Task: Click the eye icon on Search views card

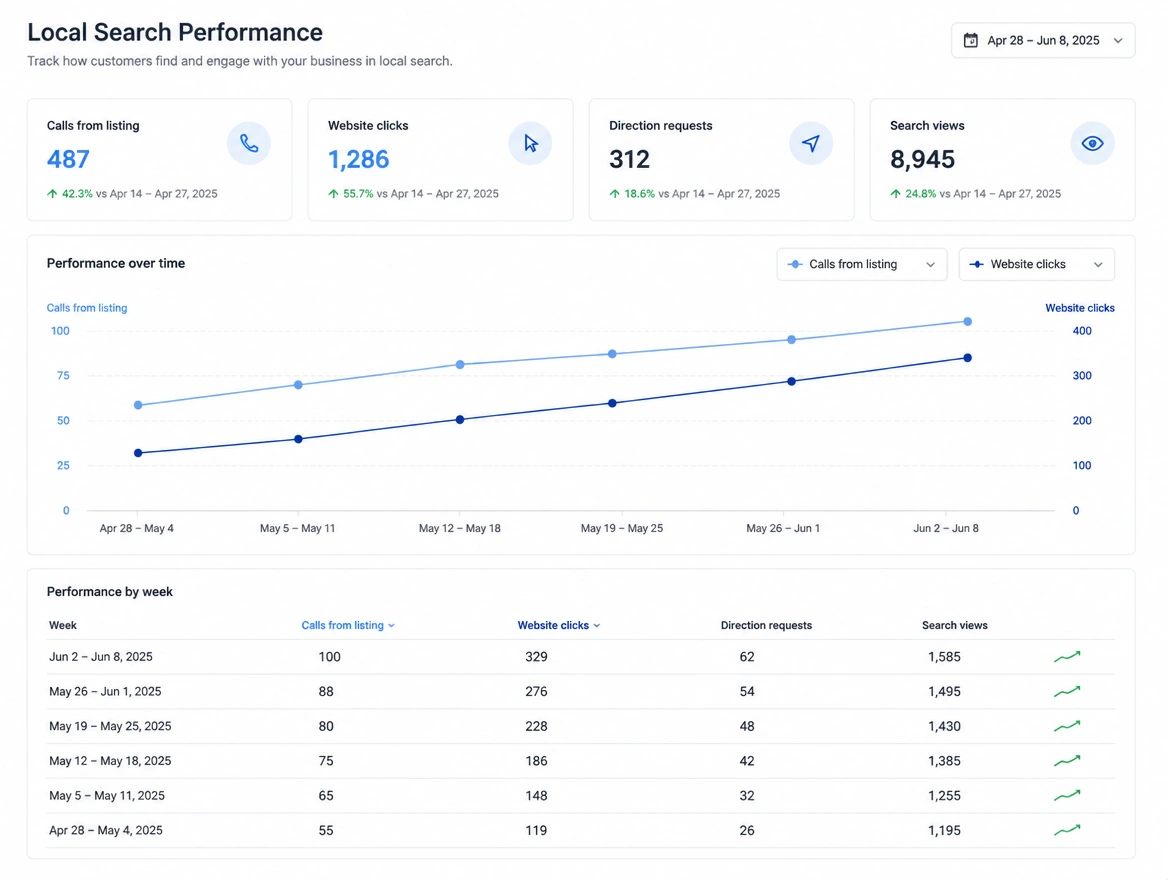Action: click(1092, 143)
